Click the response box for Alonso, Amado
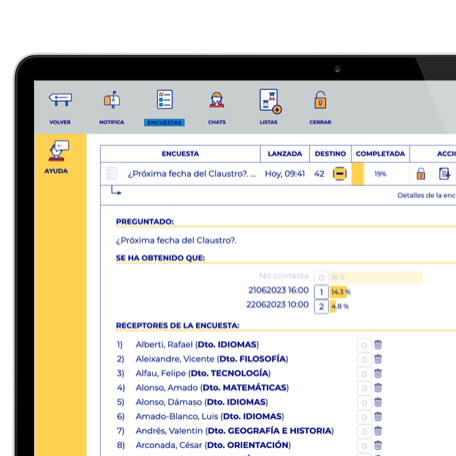This screenshot has height=456, width=456. pyautogui.click(x=364, y=388)
